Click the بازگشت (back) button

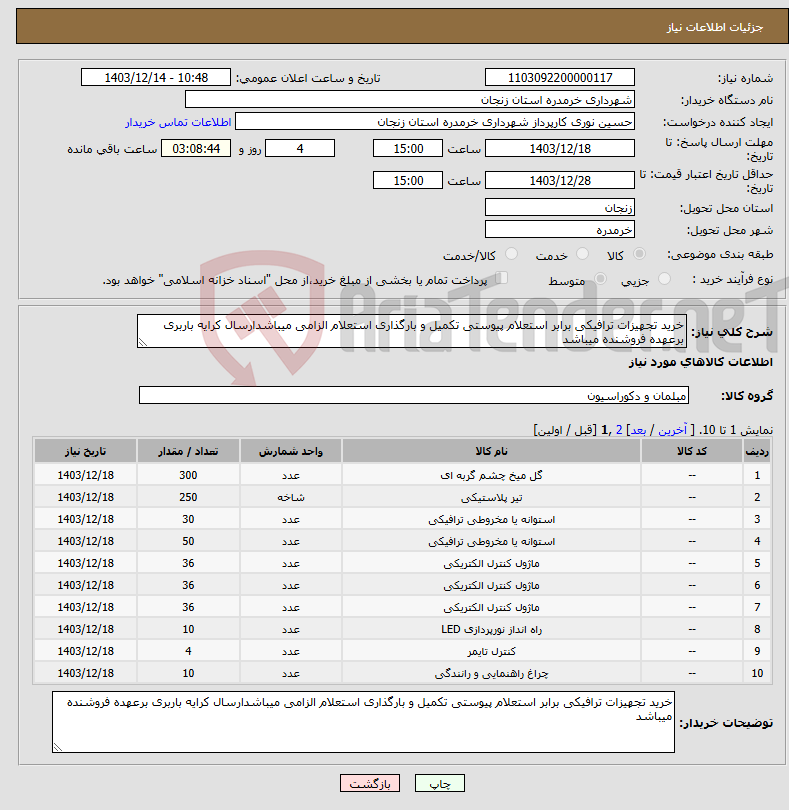[369, 783]
